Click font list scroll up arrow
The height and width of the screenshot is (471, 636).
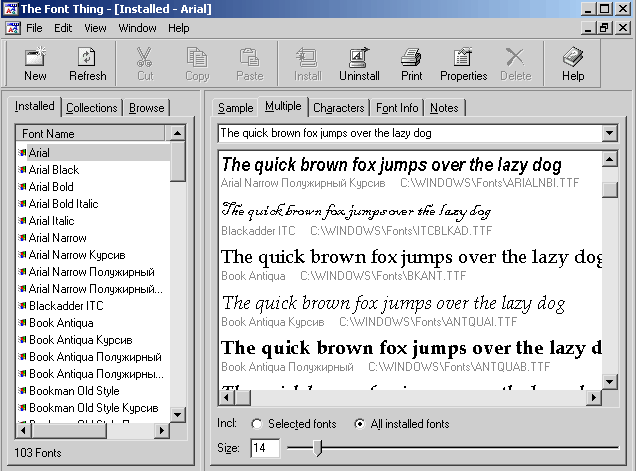click(x=177, y=133)
